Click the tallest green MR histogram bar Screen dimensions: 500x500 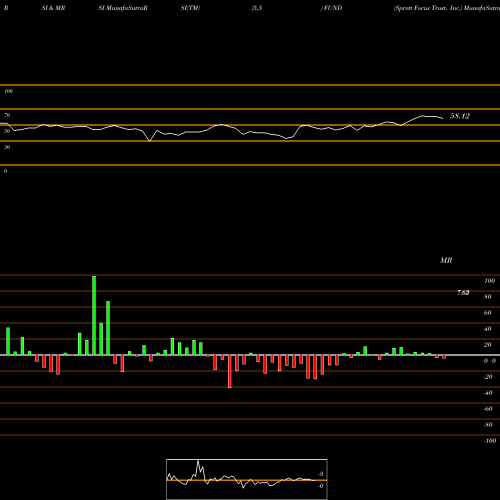[x=94, y=315]
